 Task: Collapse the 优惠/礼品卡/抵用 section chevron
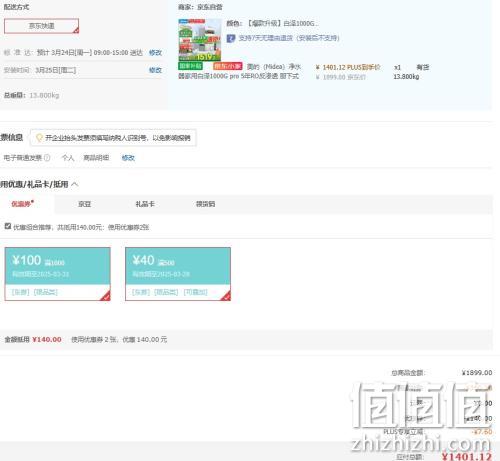[75, 184]
